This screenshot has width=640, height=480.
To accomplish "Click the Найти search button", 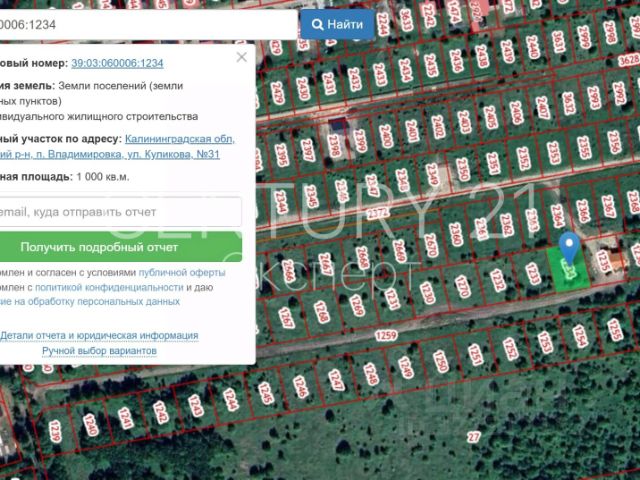I will coord(338,24).
